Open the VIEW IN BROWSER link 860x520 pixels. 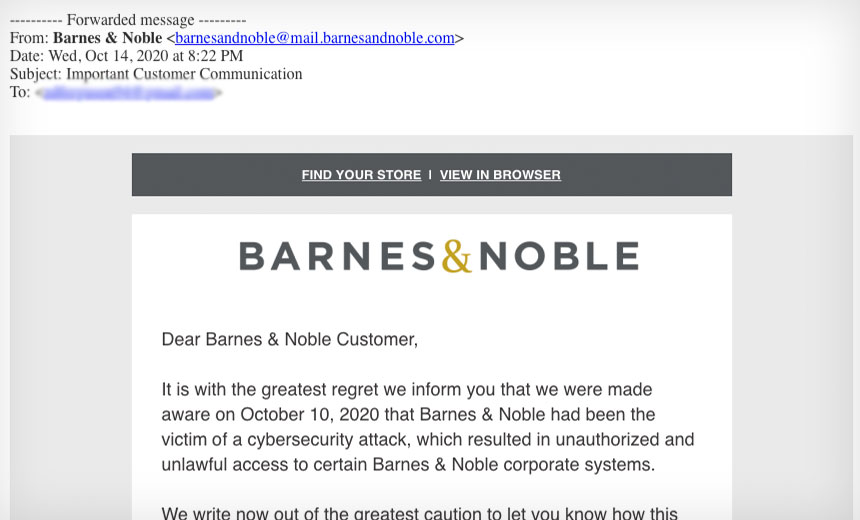[x=500, y=174]
